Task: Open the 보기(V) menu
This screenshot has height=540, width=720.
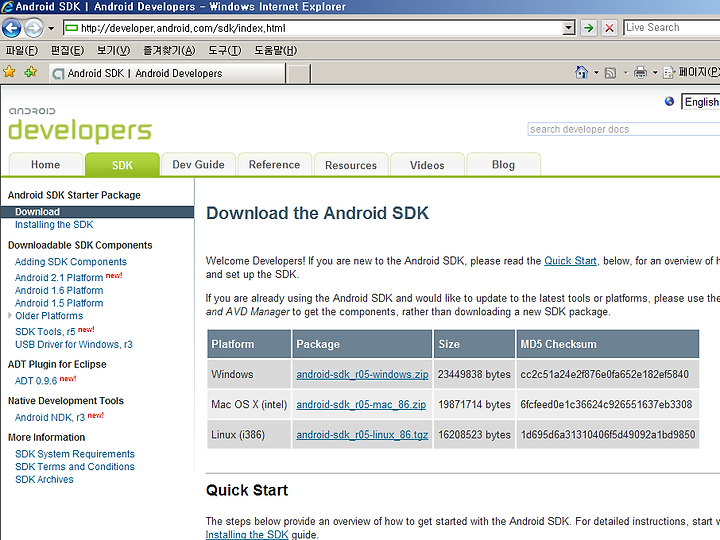Action: click(113, 50)
